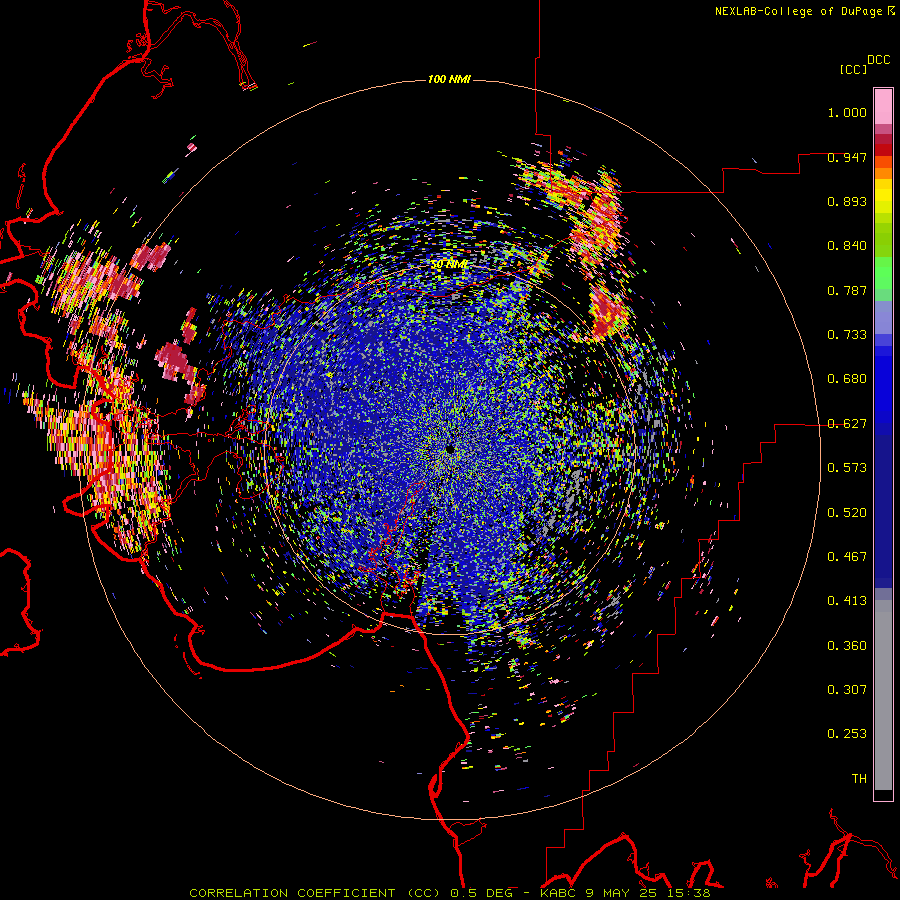This screenshot has width=900, height=900.
Task: Click the 0.893 scale value
Action: pyautogui.click(x=847, y=201)
